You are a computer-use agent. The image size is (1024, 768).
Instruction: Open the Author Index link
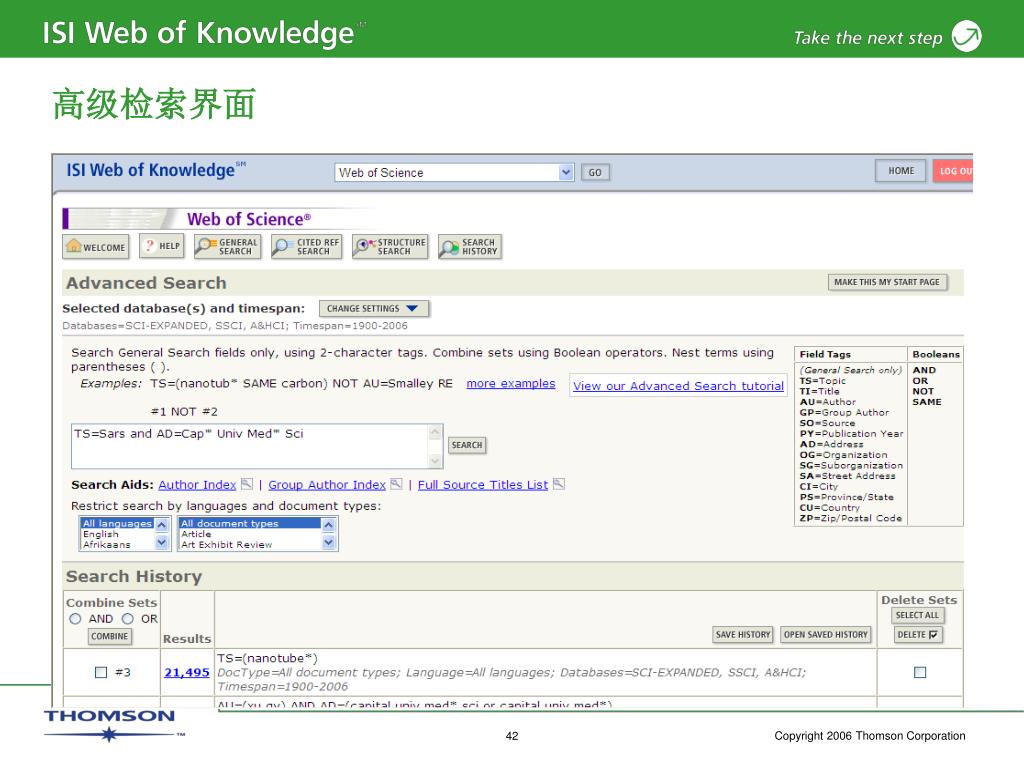[x=197, y=485]
